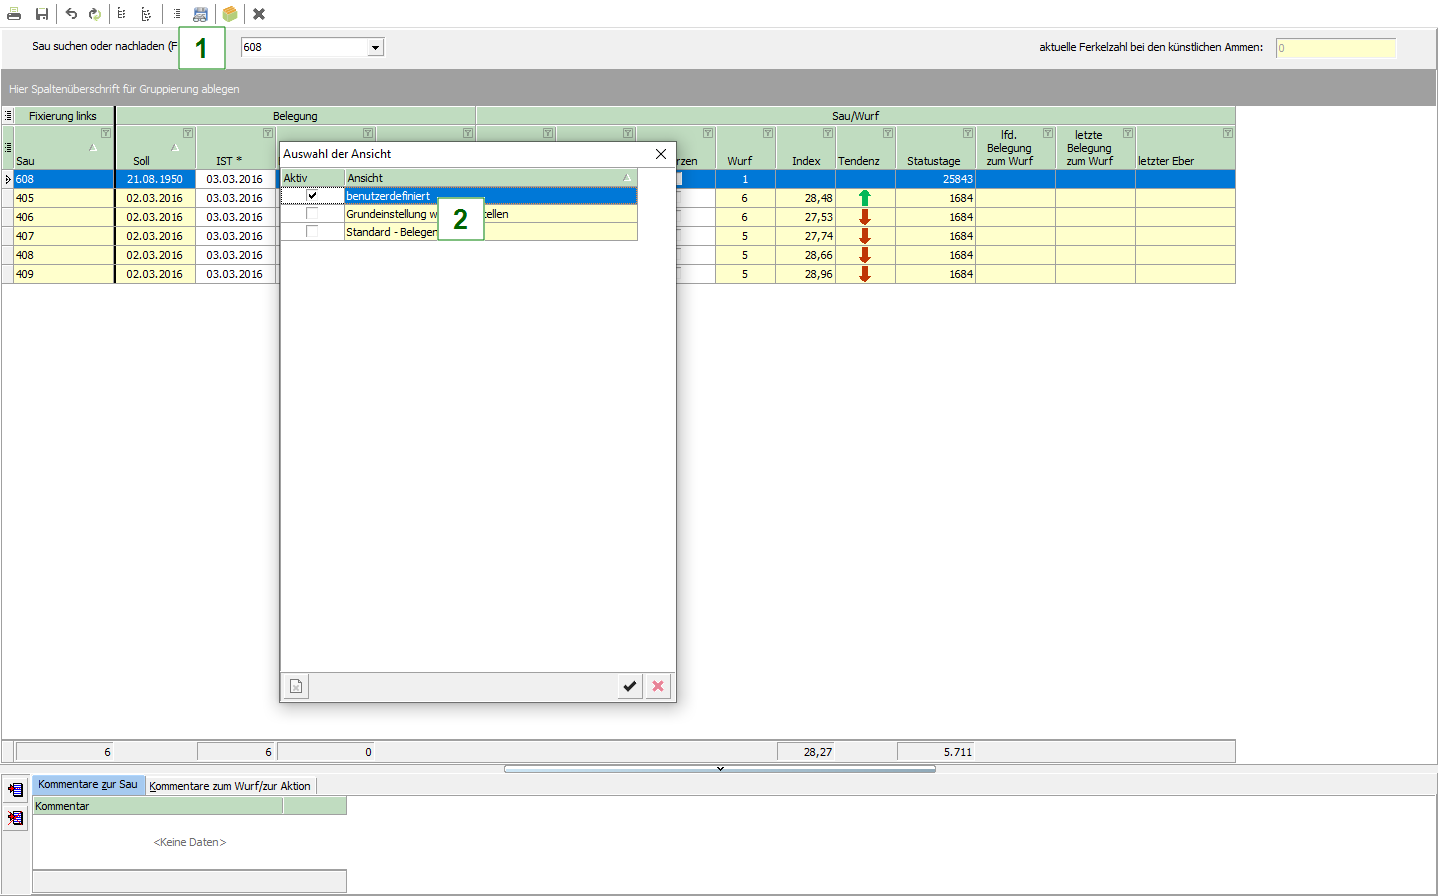Enable the 'Standard - Belegen' view checkbox
The image size is (1438, 896).
tap(312, 232)
